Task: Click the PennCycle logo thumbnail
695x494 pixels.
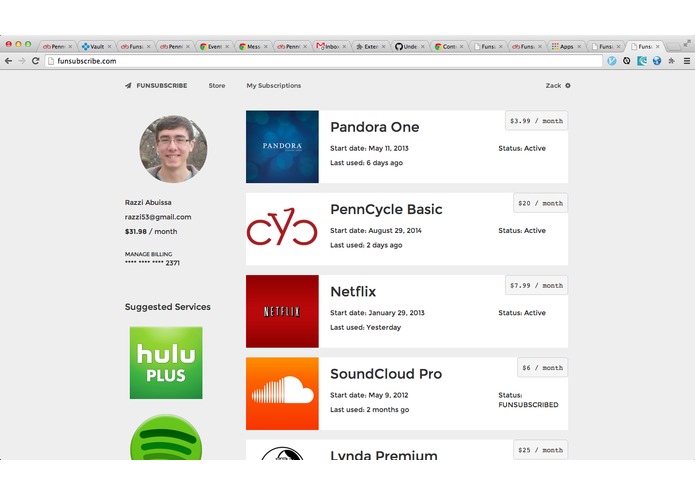Action: [x=282, y=229]
